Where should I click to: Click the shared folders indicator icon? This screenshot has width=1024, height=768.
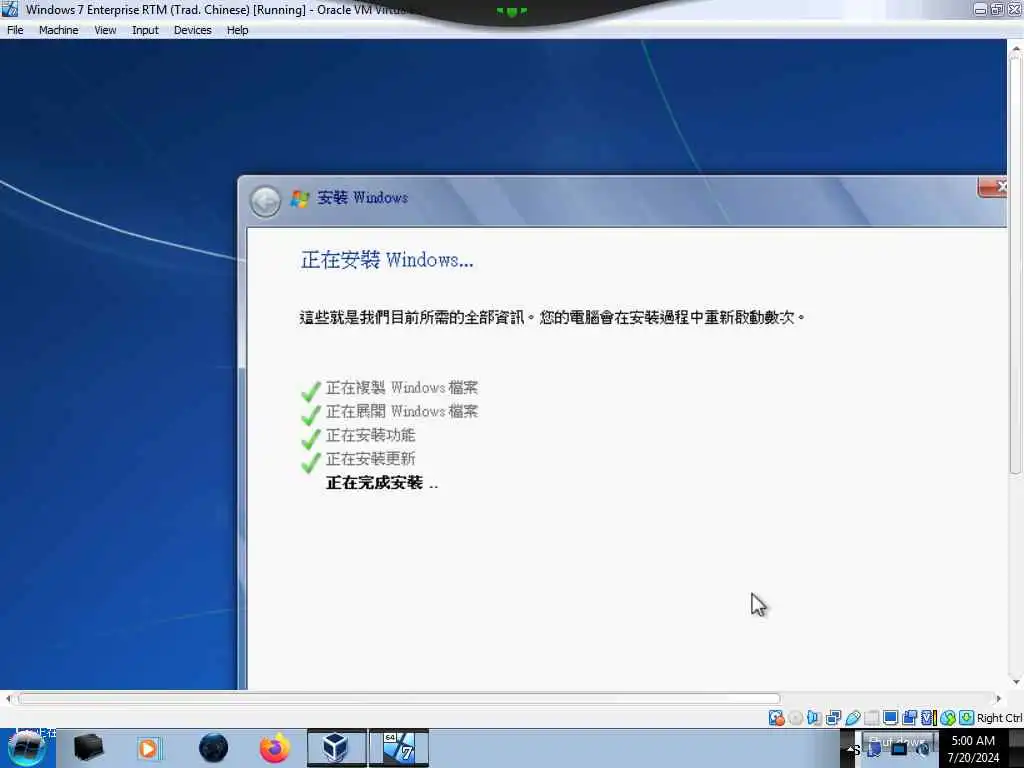click(872, 718)
